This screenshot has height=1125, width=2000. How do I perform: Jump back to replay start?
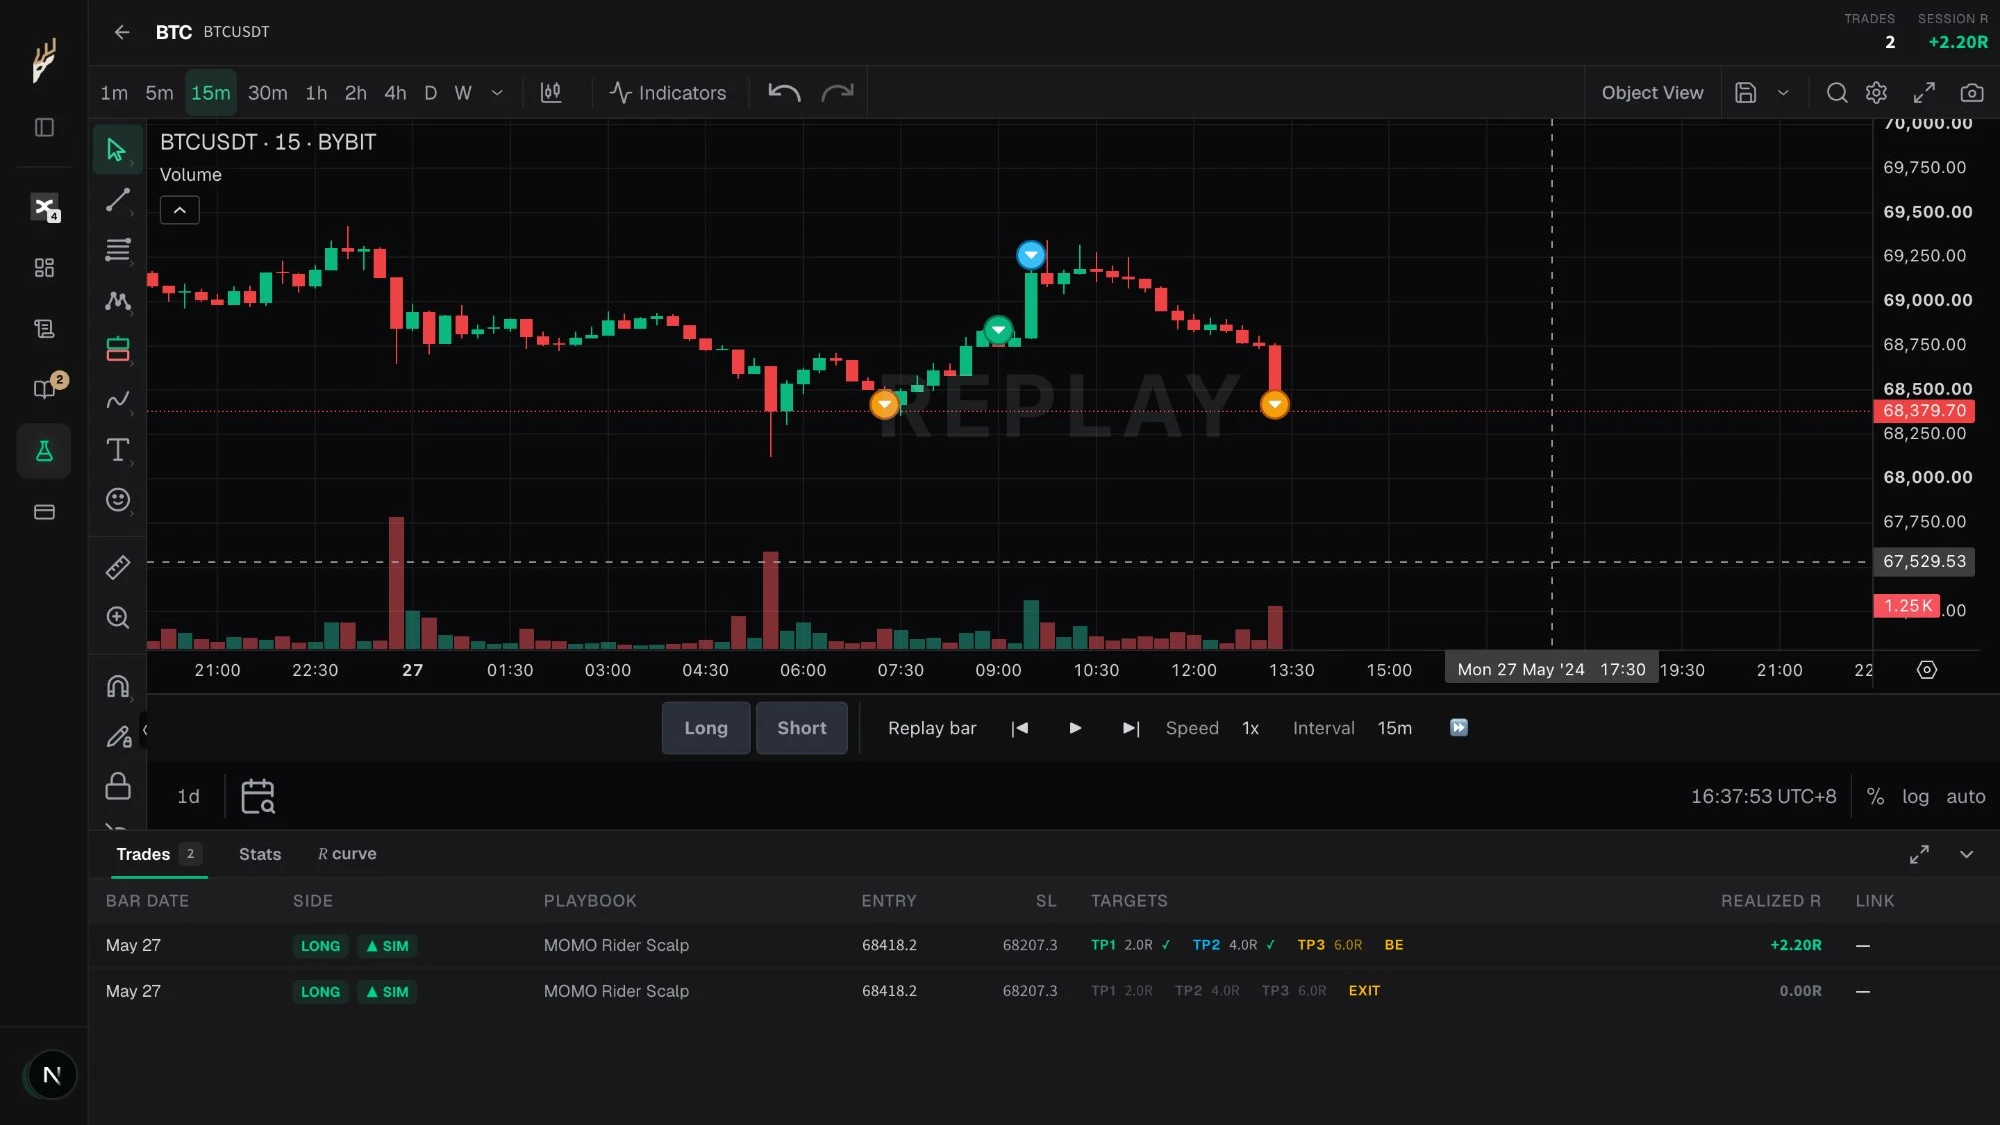pos(1019,728)
